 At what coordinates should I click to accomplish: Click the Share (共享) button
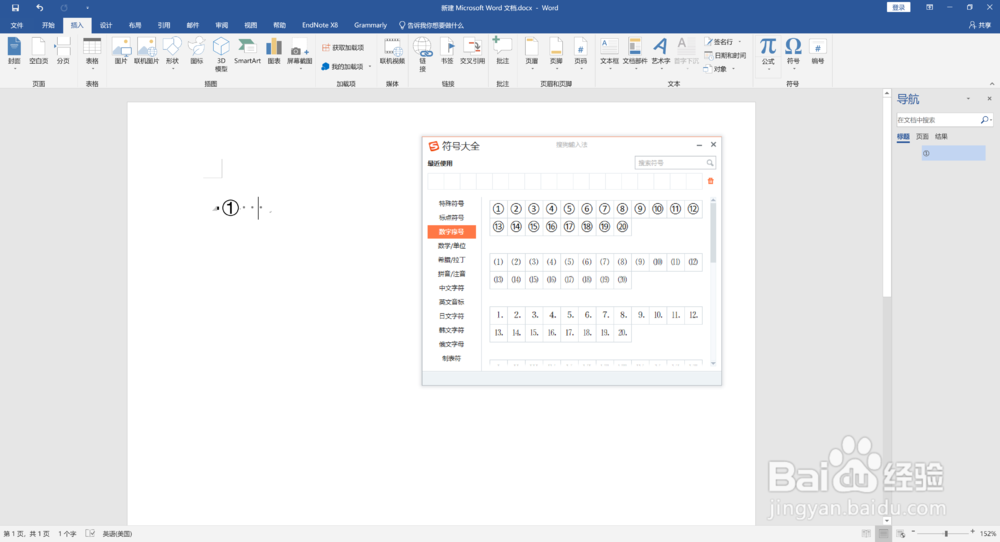click(980, 26)
